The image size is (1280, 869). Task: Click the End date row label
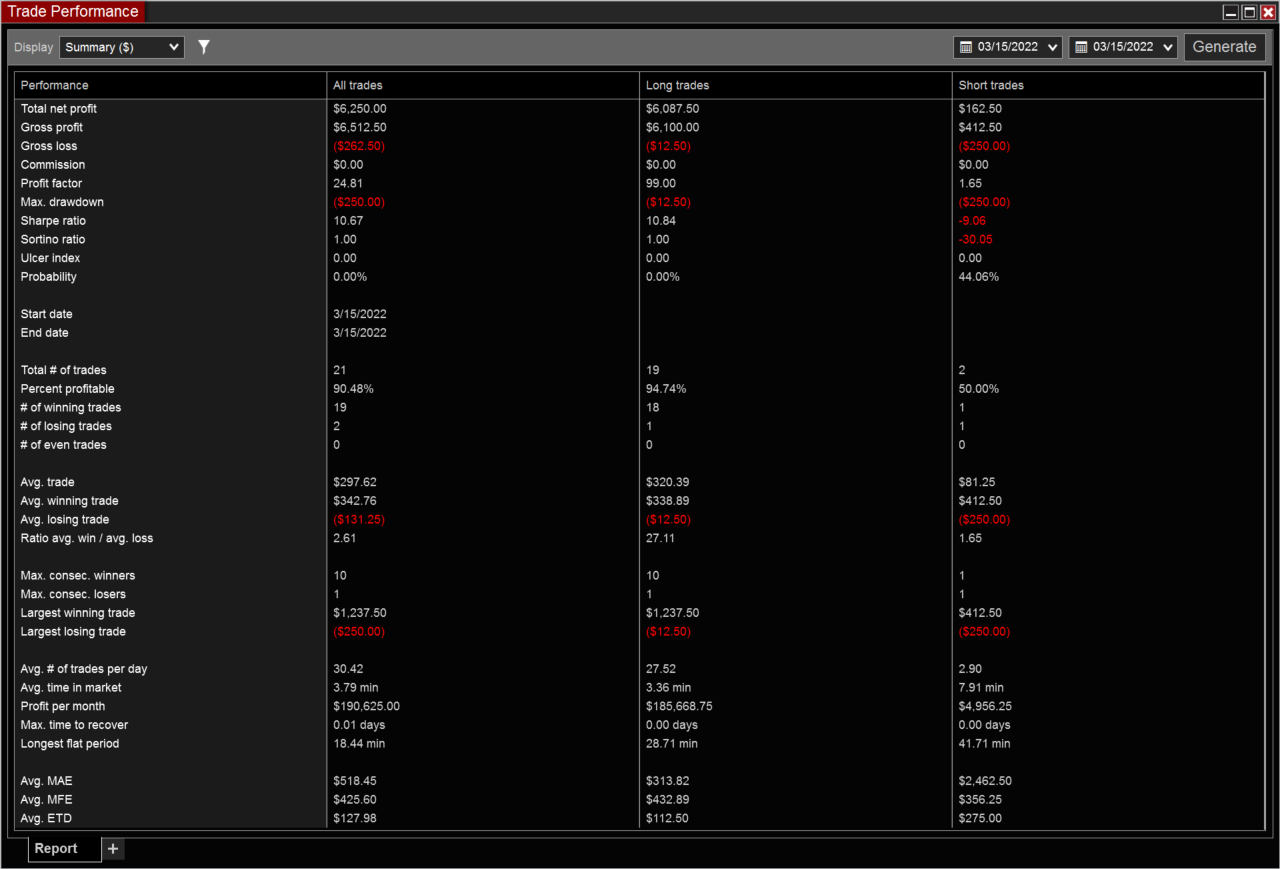[45, 333]
